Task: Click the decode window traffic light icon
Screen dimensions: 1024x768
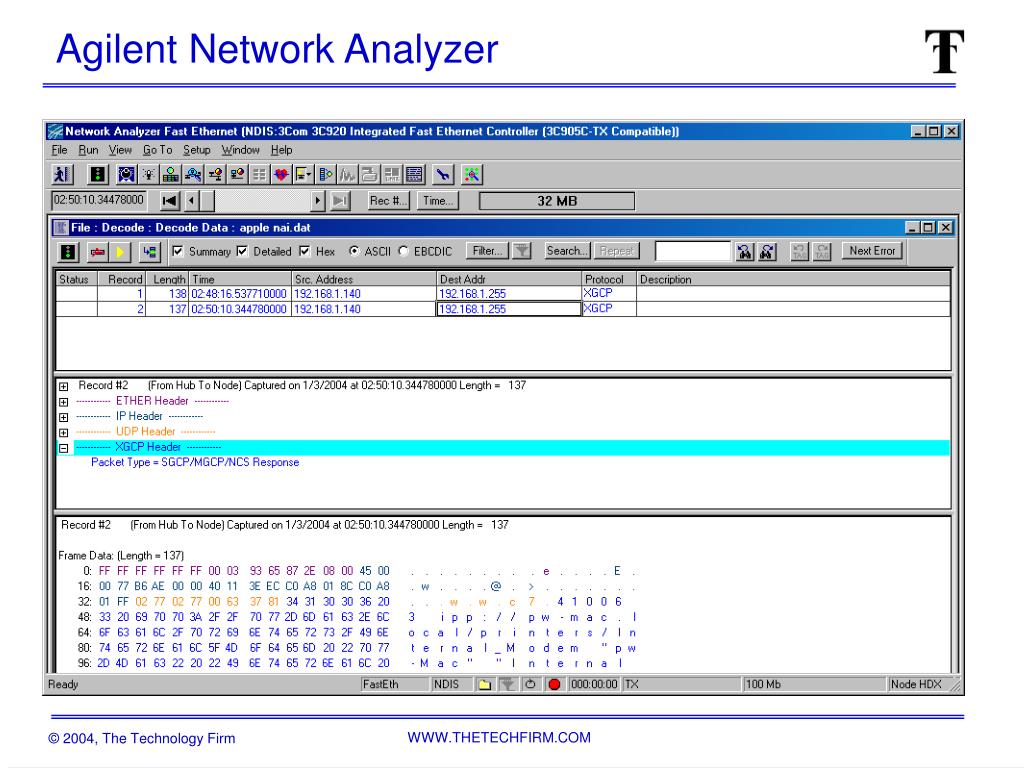Action: [69, 251]
